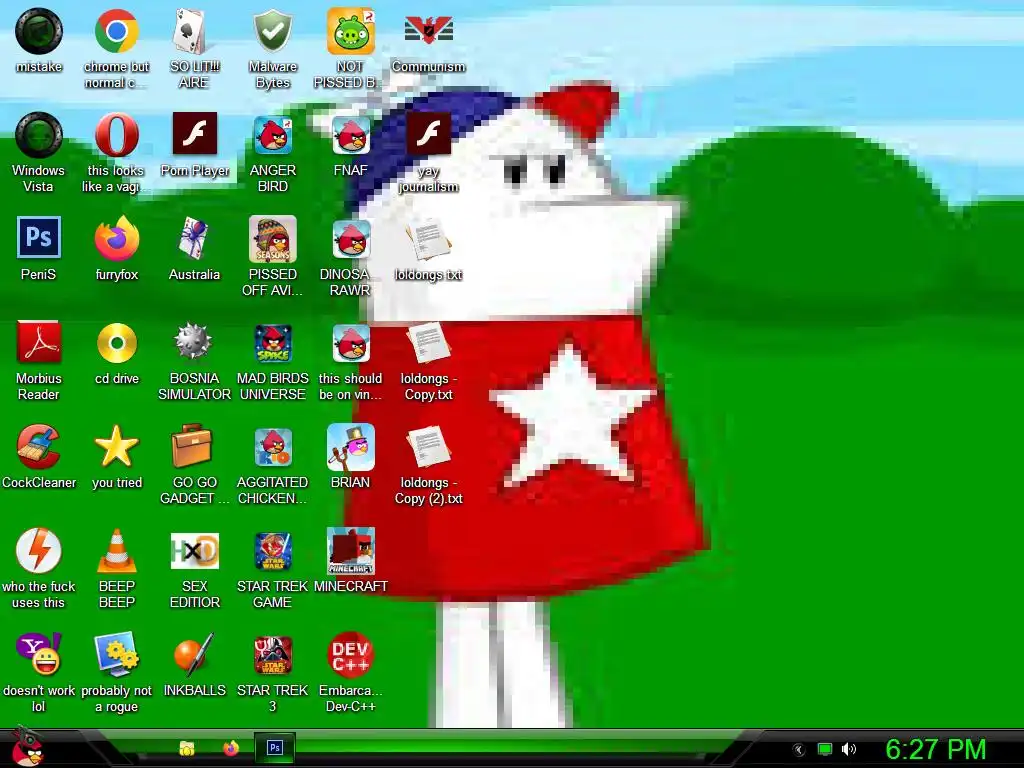Open the Flash 'f' icon beside Opera
Screen dimensions: 1024x768
point(194,133)
